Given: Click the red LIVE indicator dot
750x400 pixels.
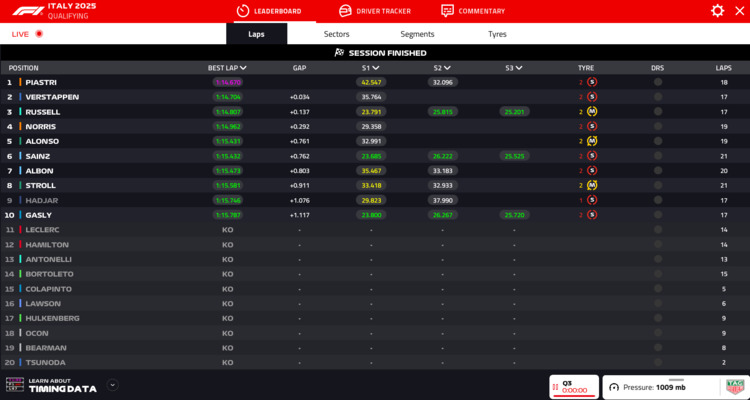Looking at the screenshot, I should click(x=39, y=34).
